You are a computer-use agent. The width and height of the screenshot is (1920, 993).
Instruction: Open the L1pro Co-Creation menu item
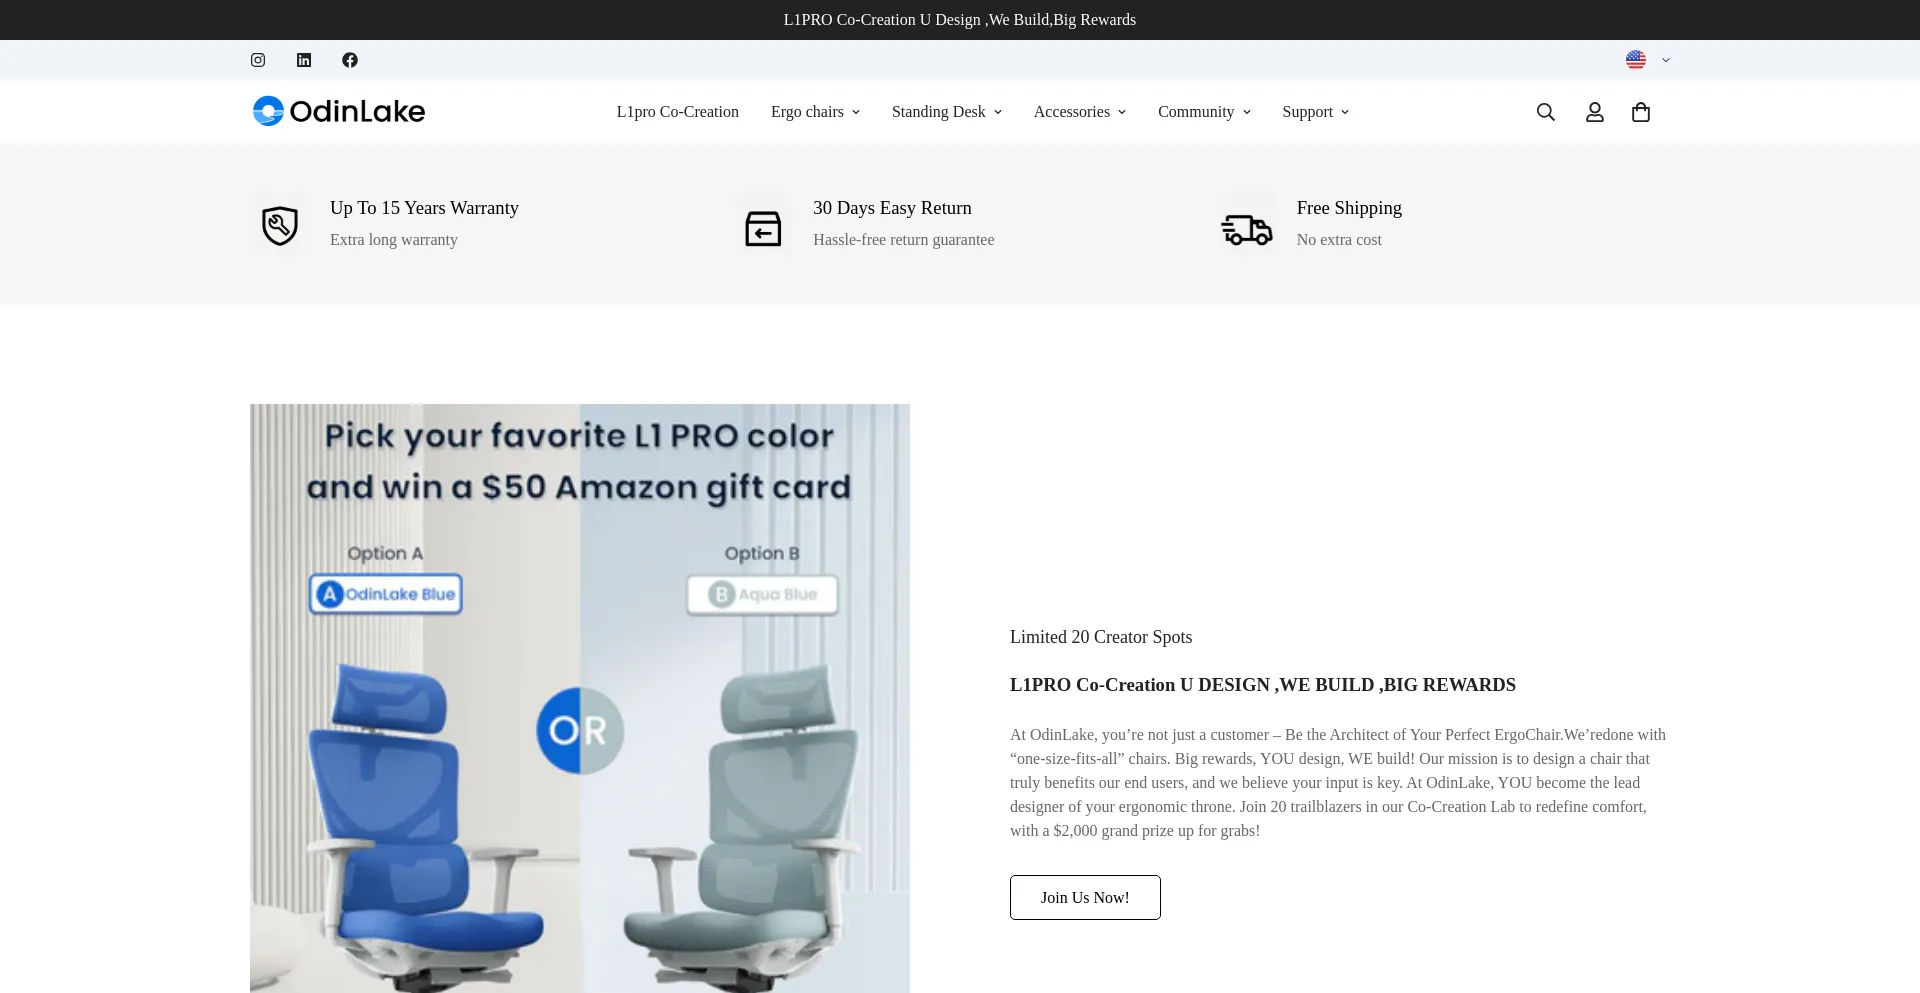(x=678, y=112)
